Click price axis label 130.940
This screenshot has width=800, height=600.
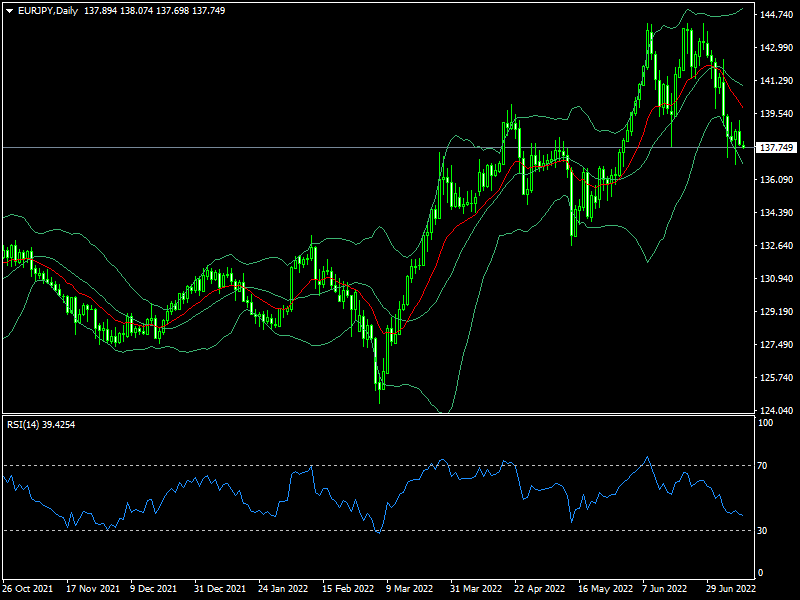pos(777,279)
